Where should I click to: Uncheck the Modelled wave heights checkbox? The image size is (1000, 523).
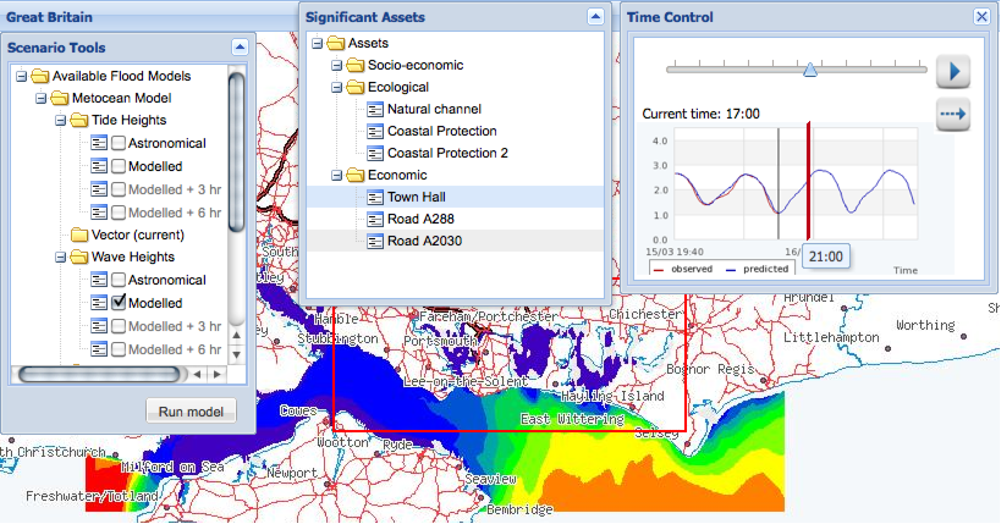(x=118, y=303)
